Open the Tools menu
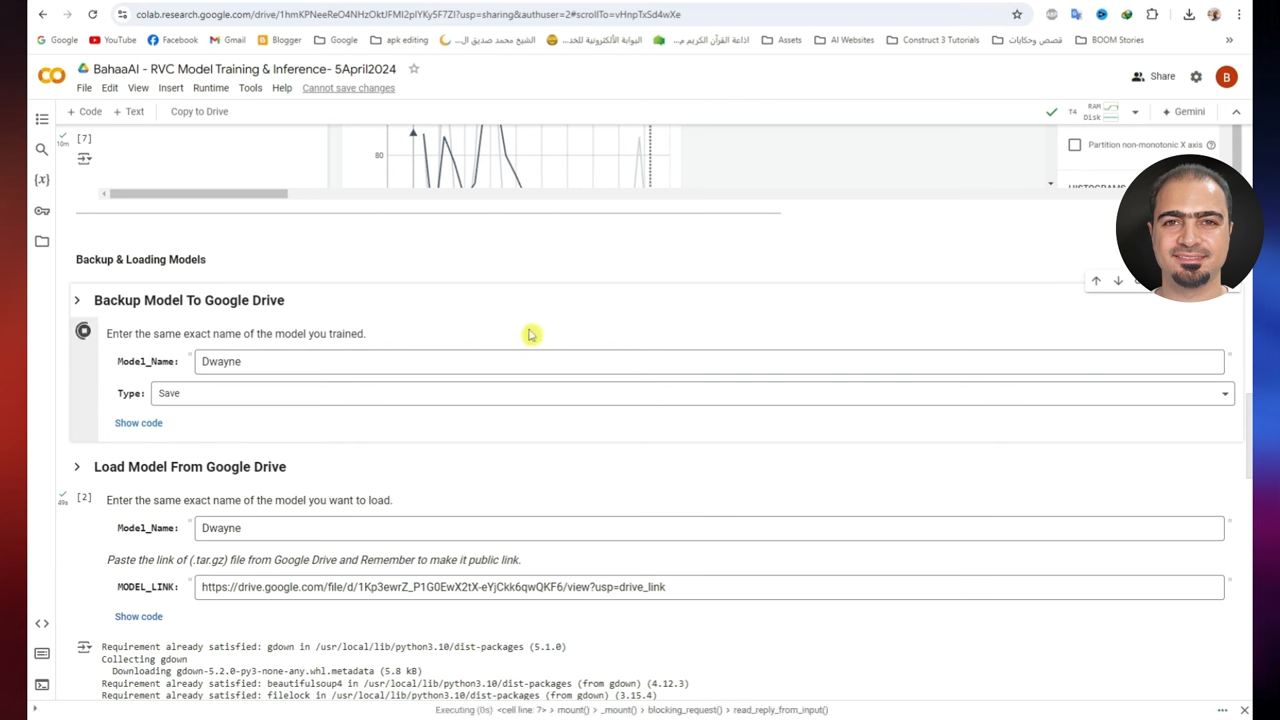1280x720 pixels. coord(250,88)
